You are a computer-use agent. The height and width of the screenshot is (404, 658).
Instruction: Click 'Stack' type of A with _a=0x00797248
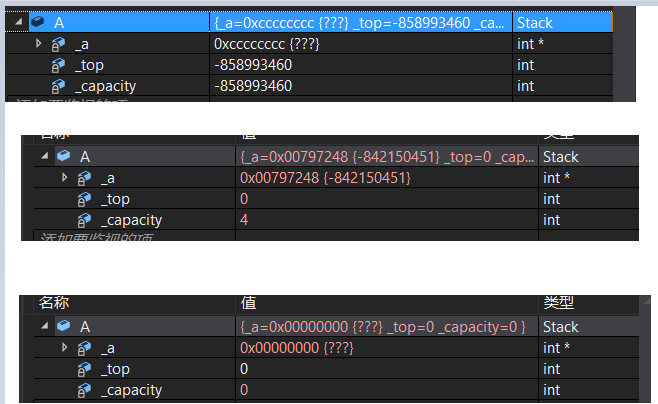[x=561, y=157]
